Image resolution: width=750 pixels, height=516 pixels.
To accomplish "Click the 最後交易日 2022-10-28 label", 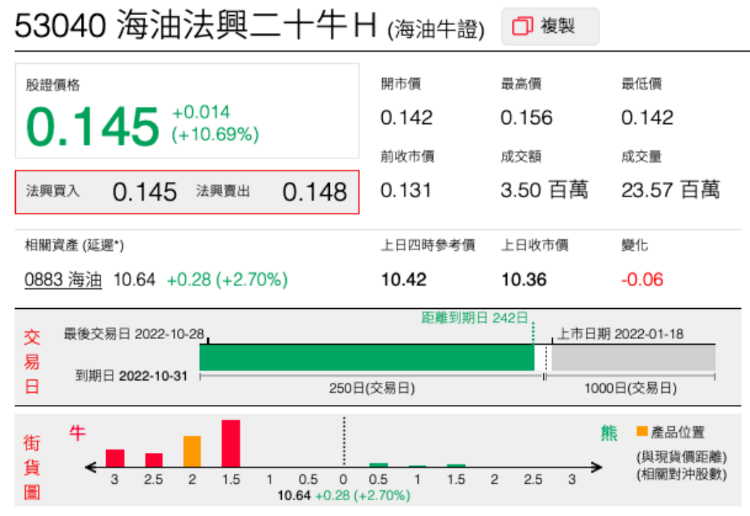I will pos(134,334).
